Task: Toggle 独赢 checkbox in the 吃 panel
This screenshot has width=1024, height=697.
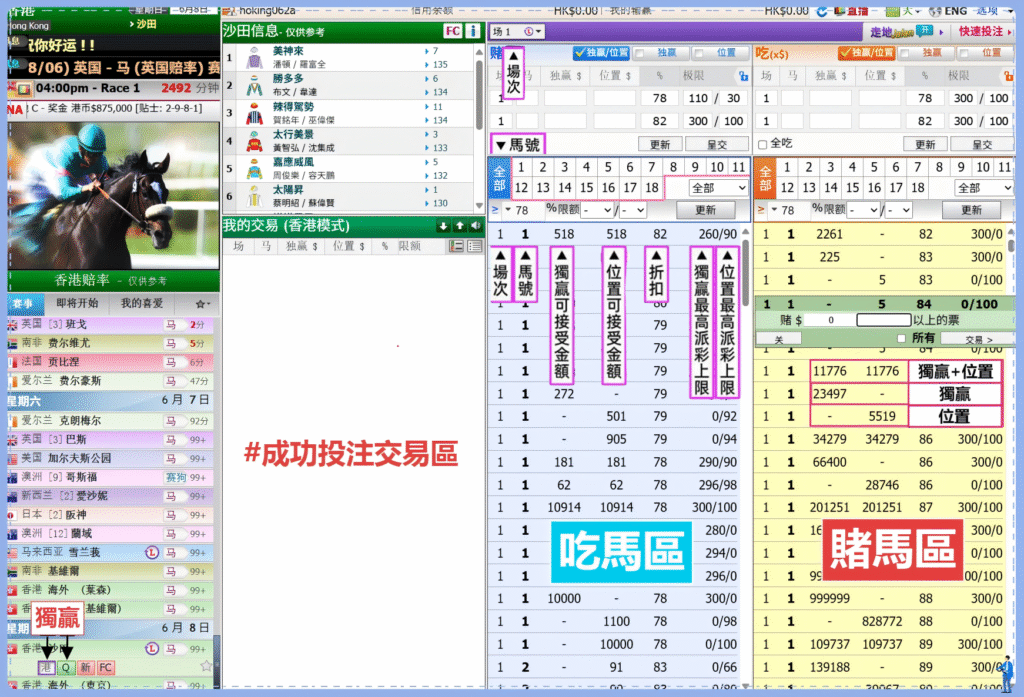Action: pyautogui.click(x=906, y=53)
